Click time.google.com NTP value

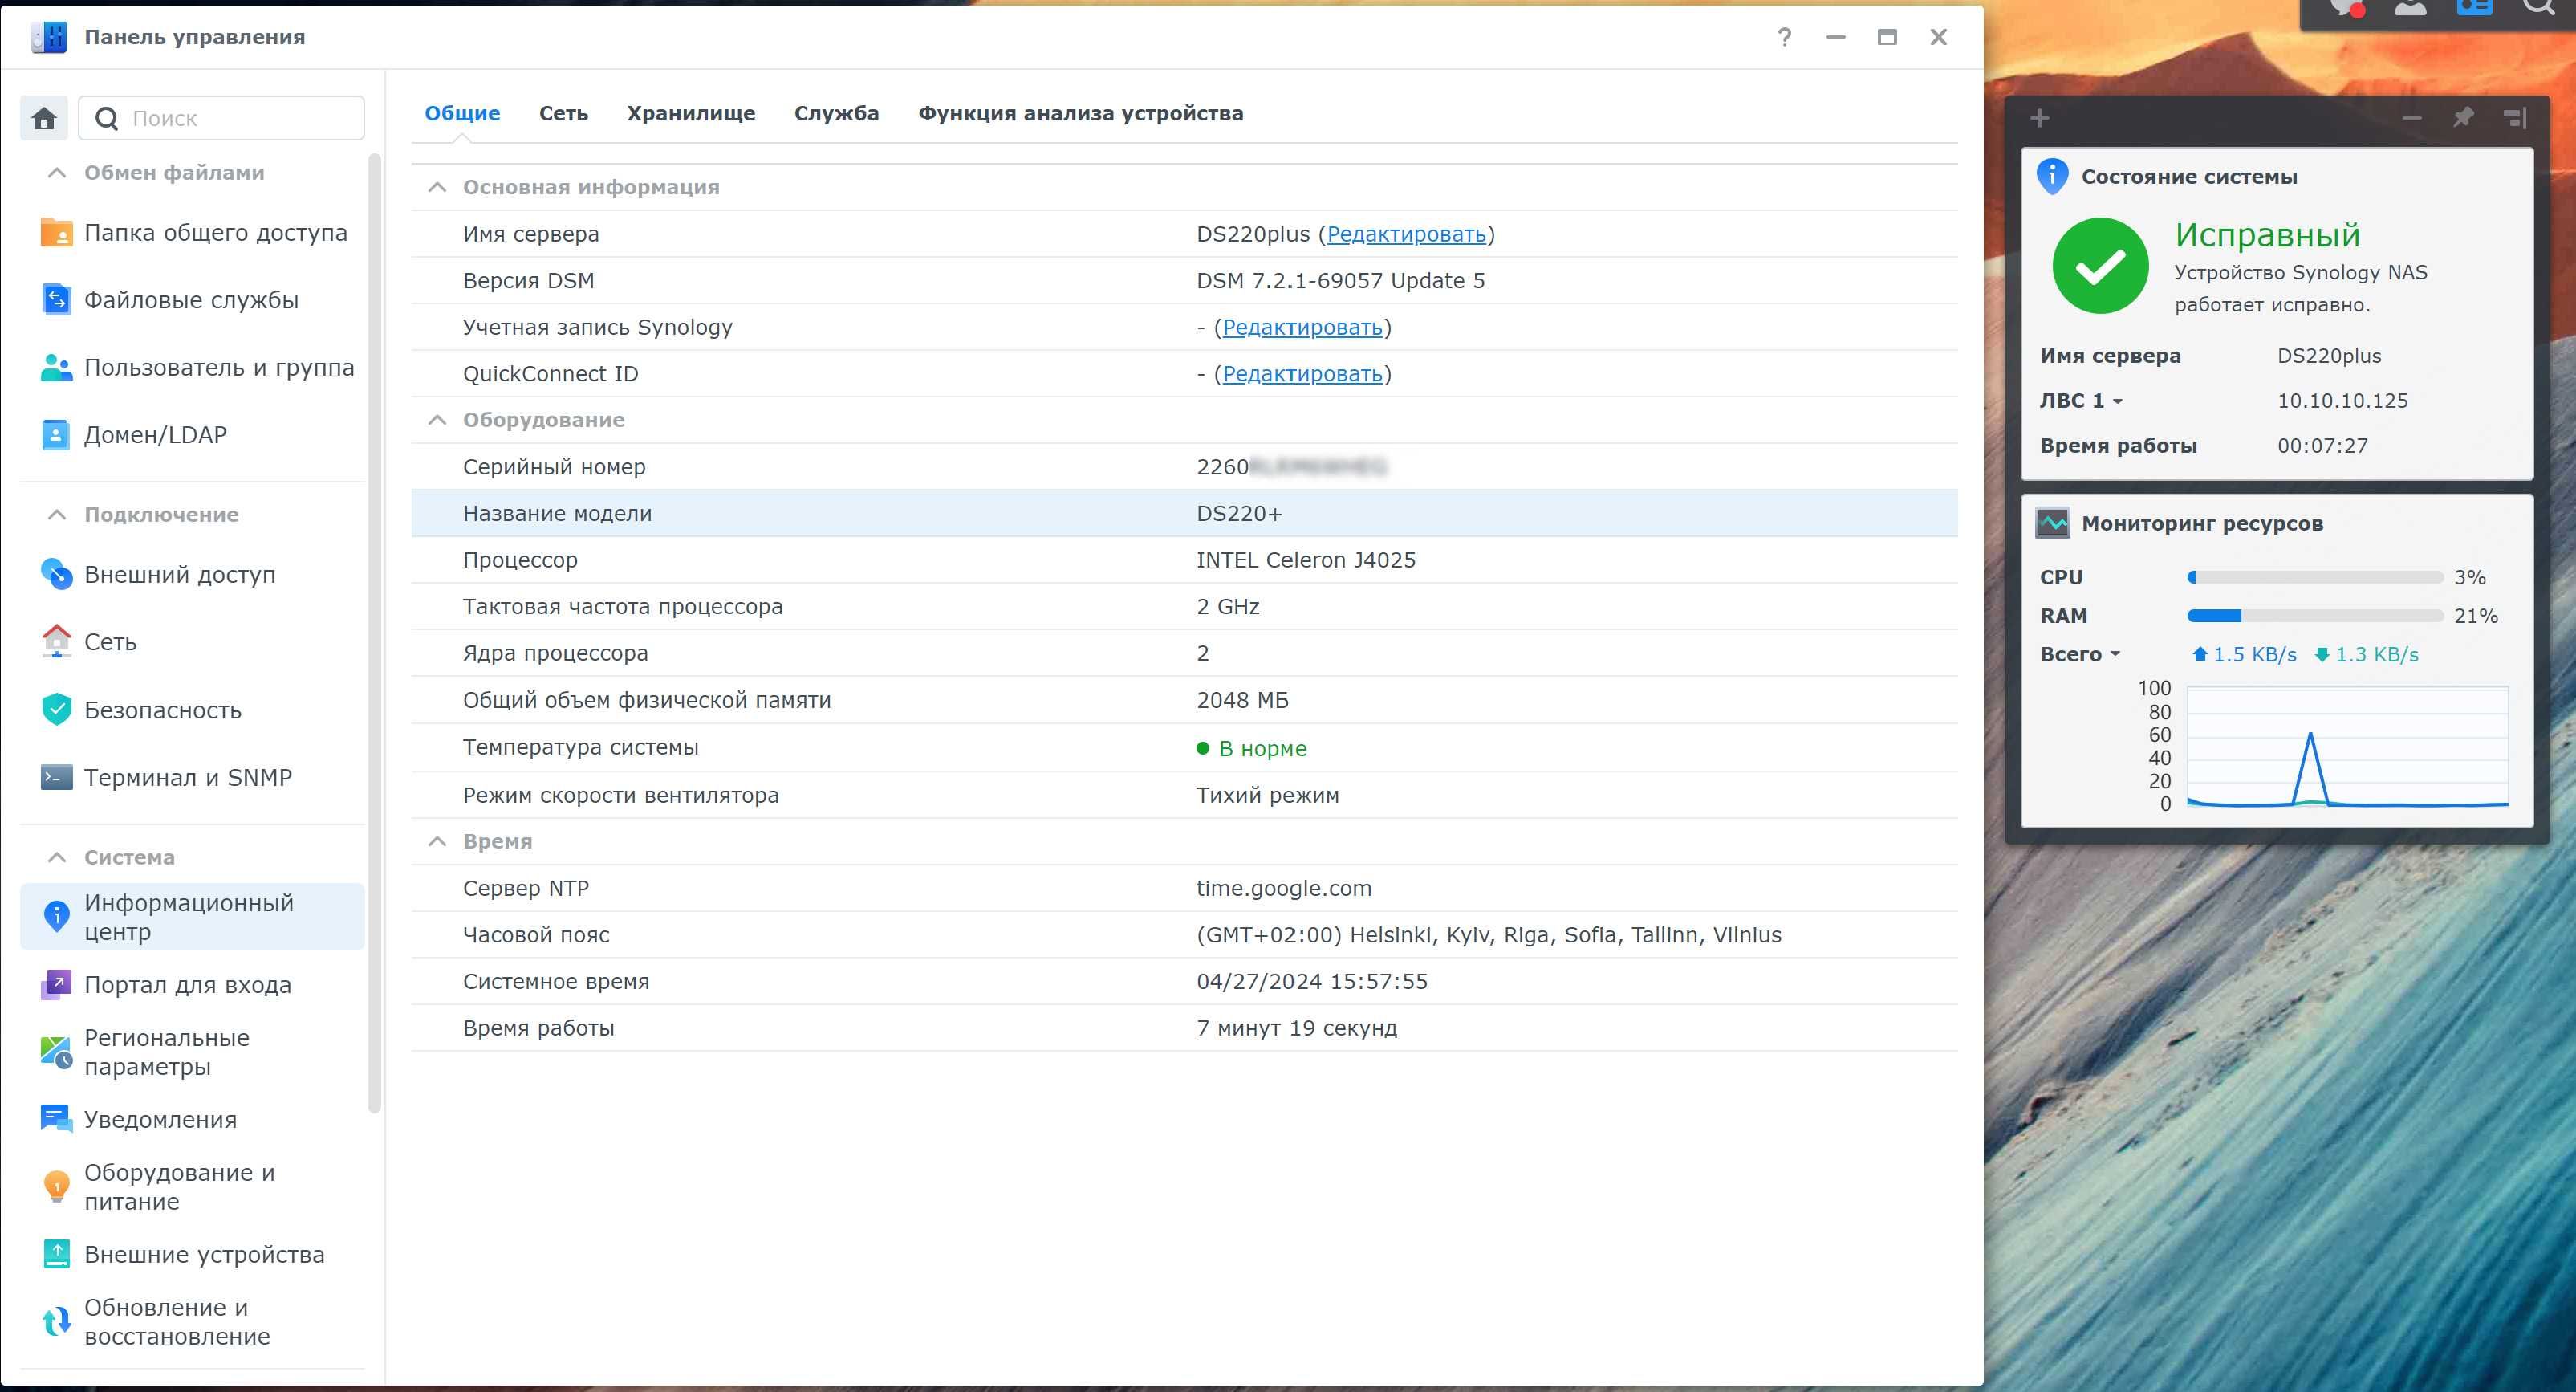pos(1283,888)
